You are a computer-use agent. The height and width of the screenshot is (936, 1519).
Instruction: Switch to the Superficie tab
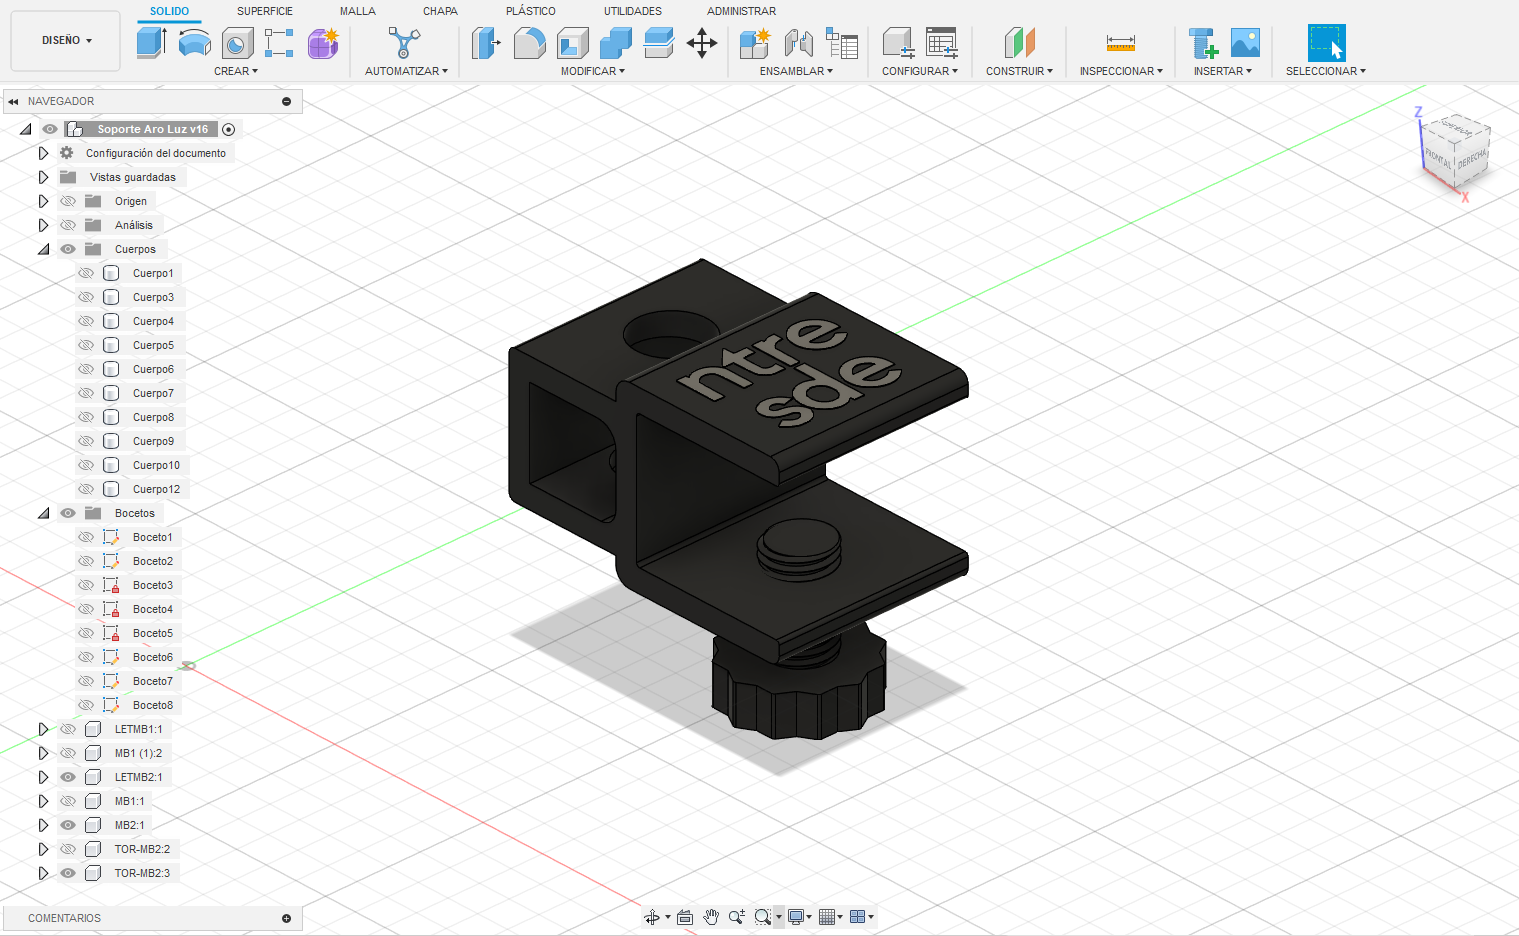point(265,11)
